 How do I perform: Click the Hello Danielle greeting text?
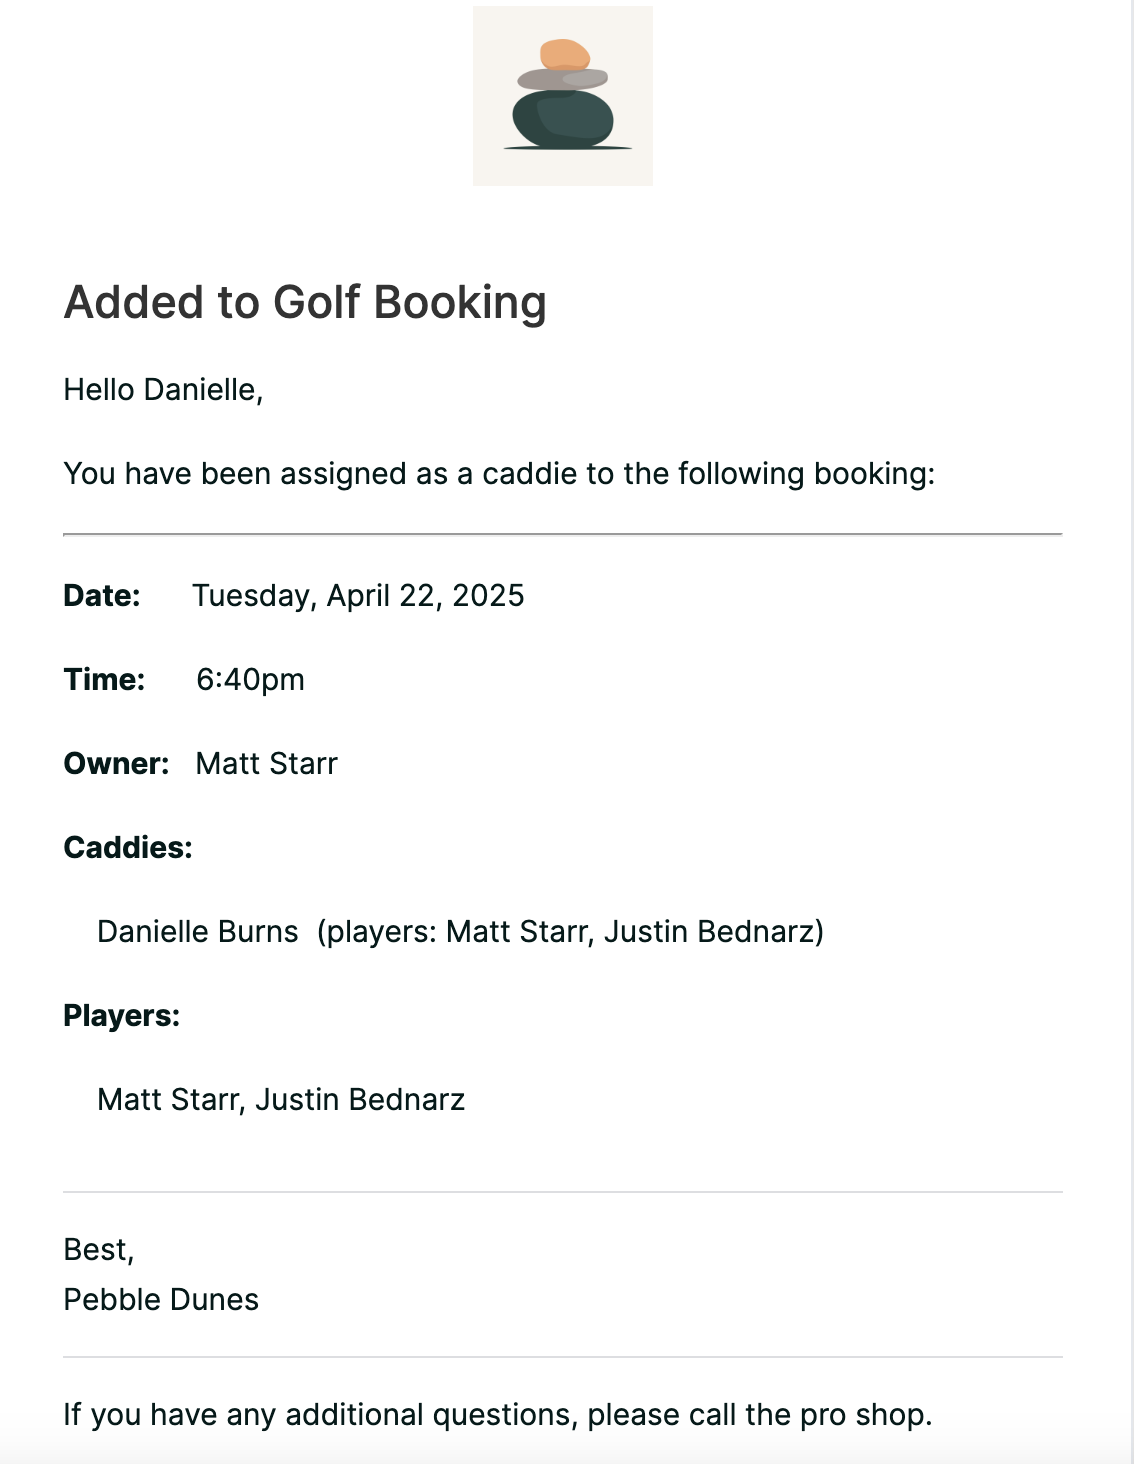coord(163,390)
